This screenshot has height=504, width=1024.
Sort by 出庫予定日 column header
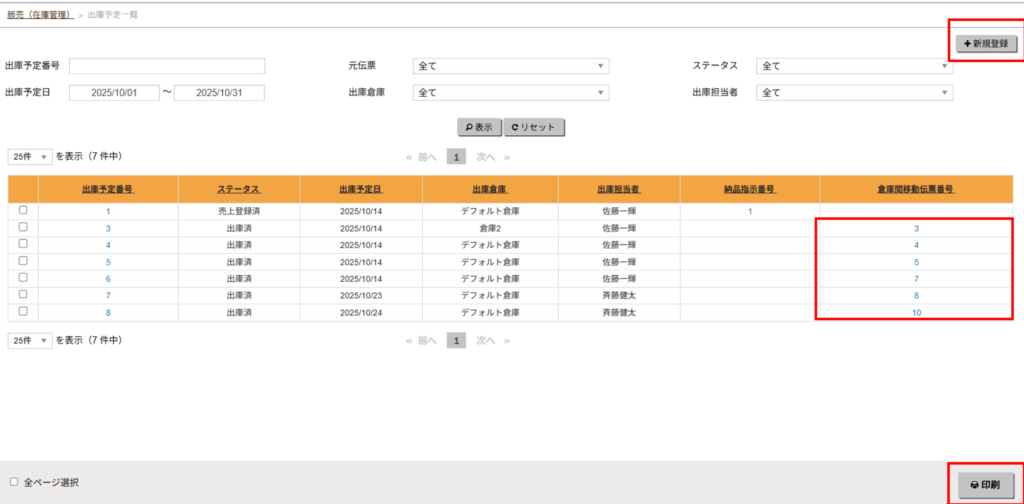tap(360, 189)
